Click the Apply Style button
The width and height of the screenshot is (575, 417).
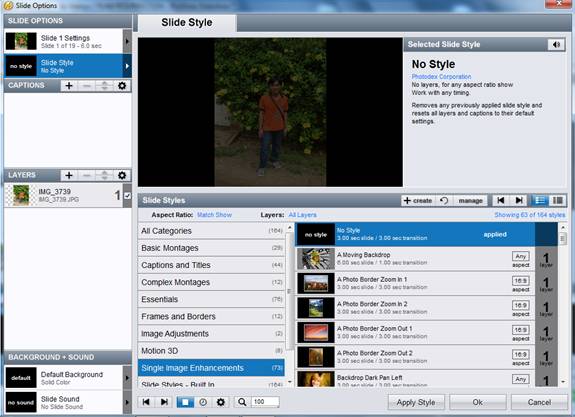(416, 402)
